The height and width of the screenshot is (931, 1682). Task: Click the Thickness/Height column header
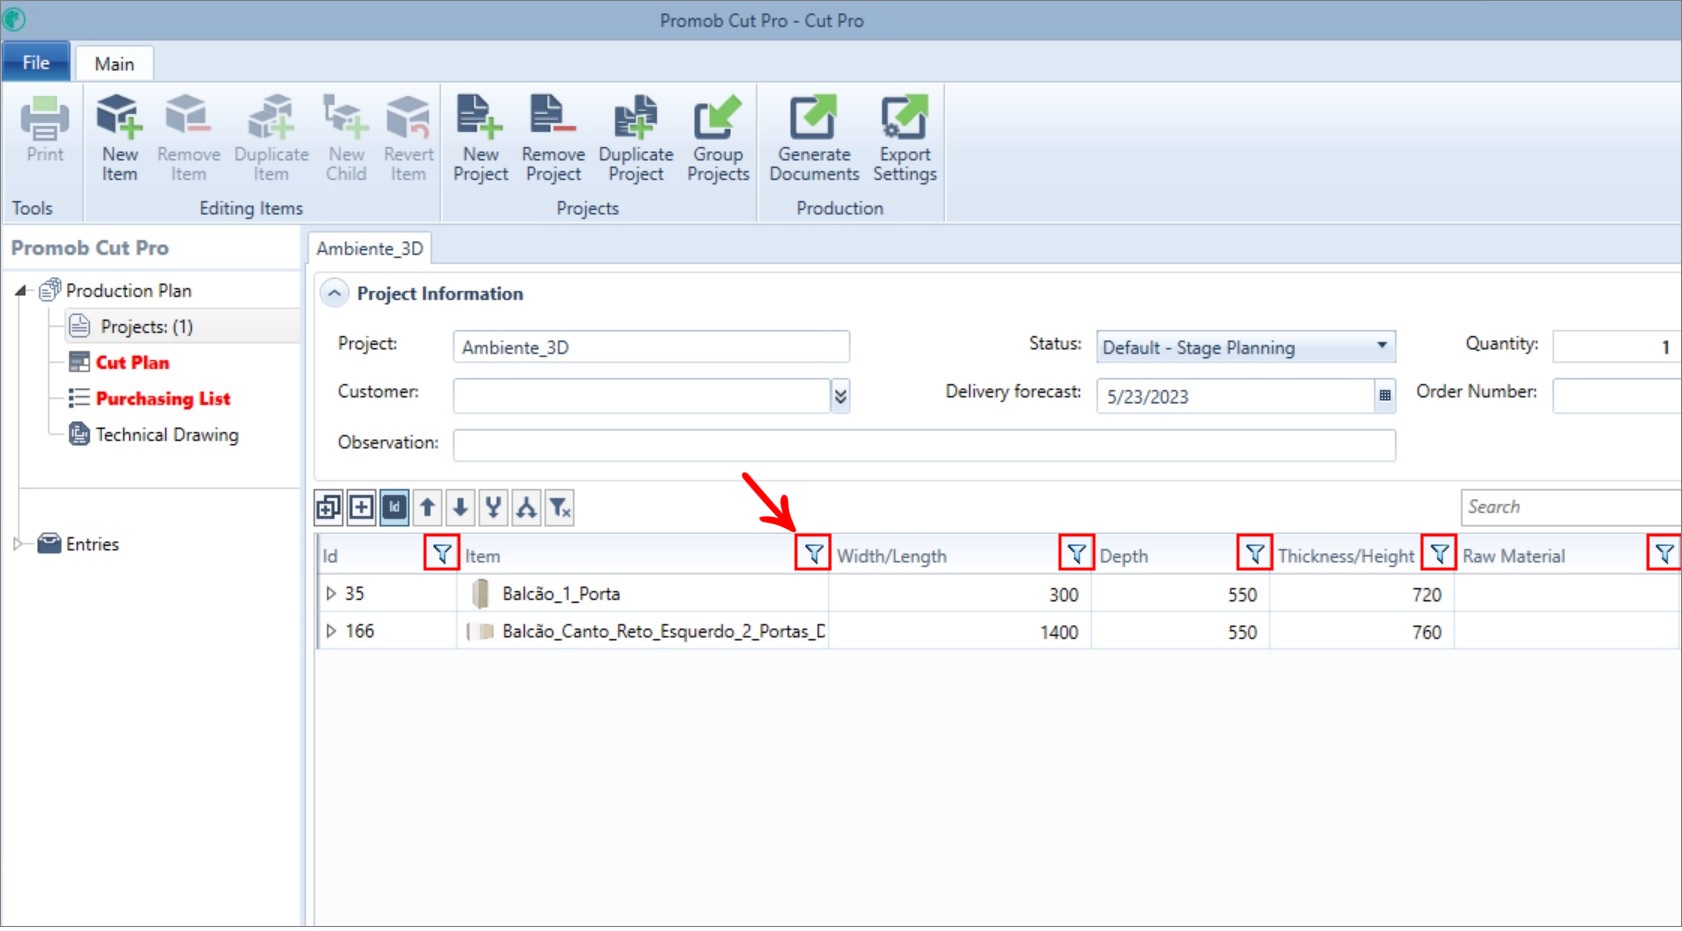[x=1346, y=557]
